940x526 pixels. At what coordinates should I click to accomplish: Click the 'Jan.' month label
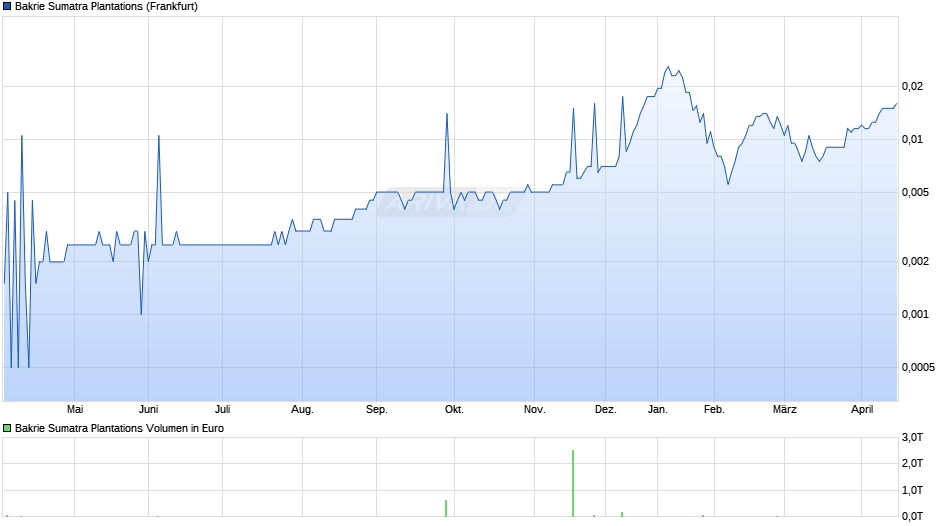(658, 409)
